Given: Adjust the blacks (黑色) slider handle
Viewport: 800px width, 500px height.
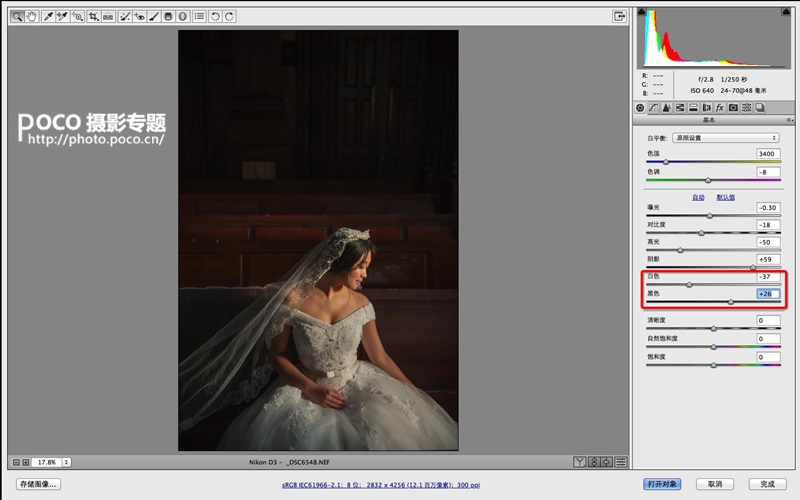Looking at the screenshot, I should (x=731, y=302).
